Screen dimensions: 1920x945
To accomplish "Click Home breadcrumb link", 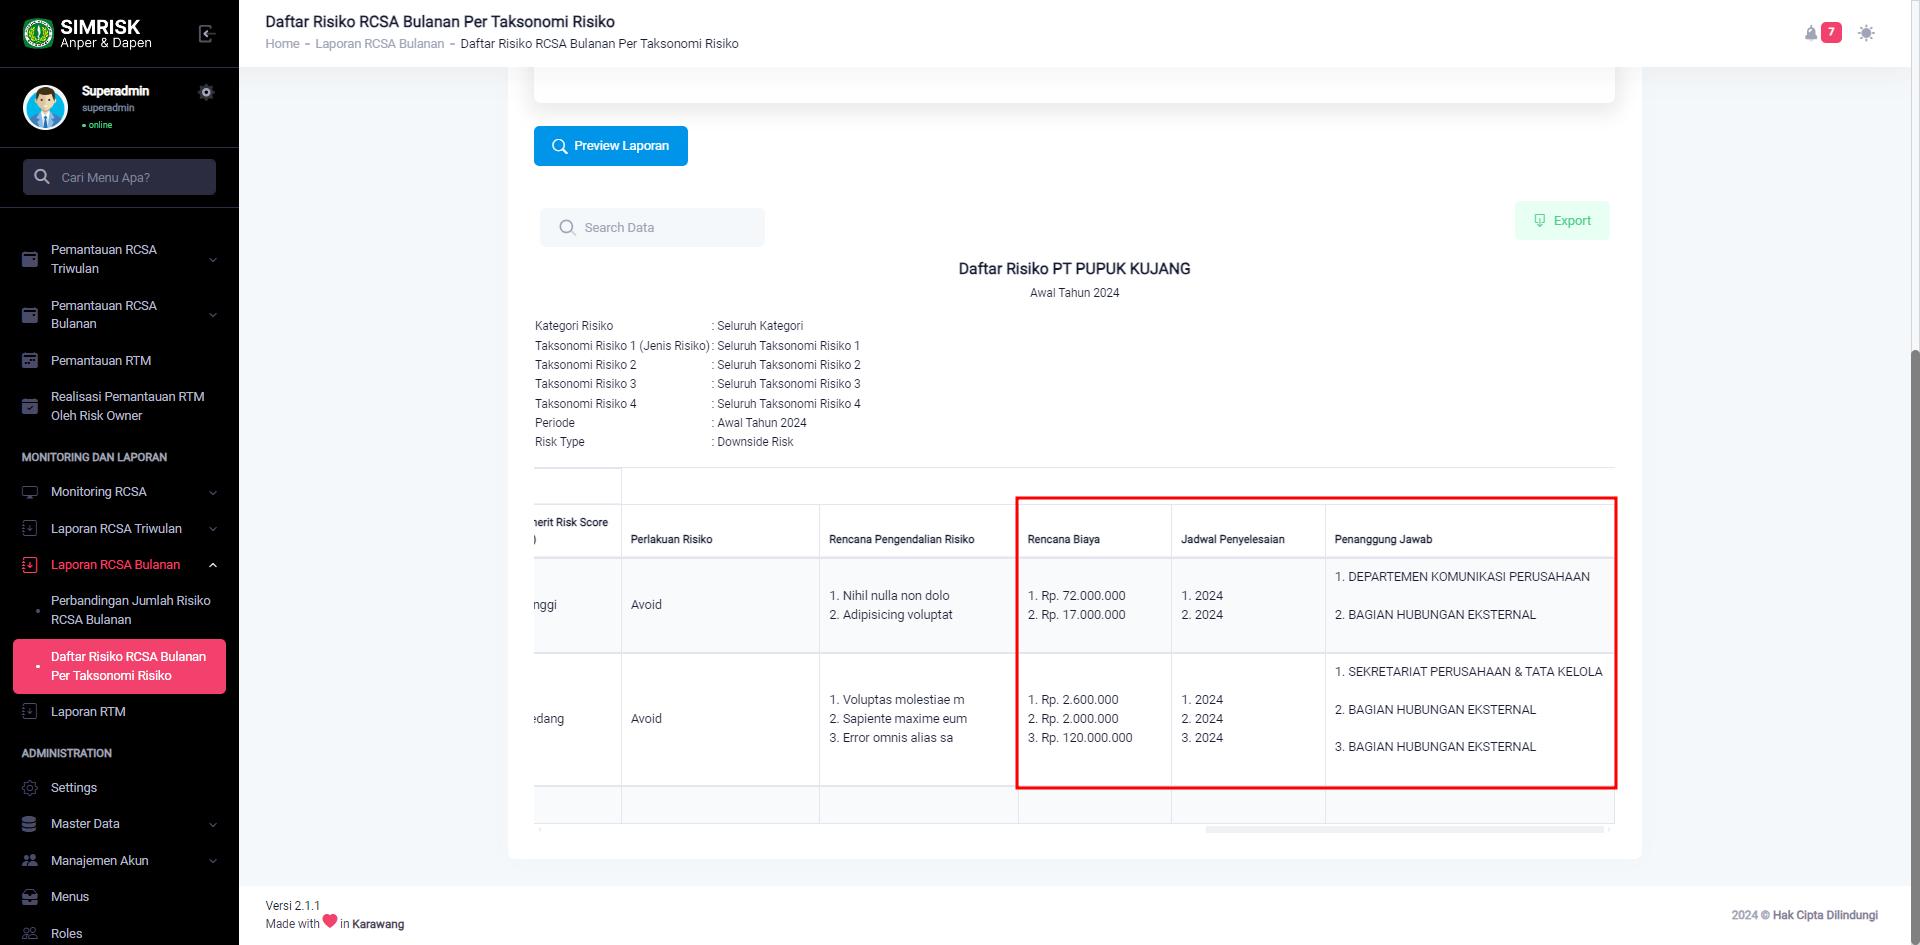I will 282,44.
